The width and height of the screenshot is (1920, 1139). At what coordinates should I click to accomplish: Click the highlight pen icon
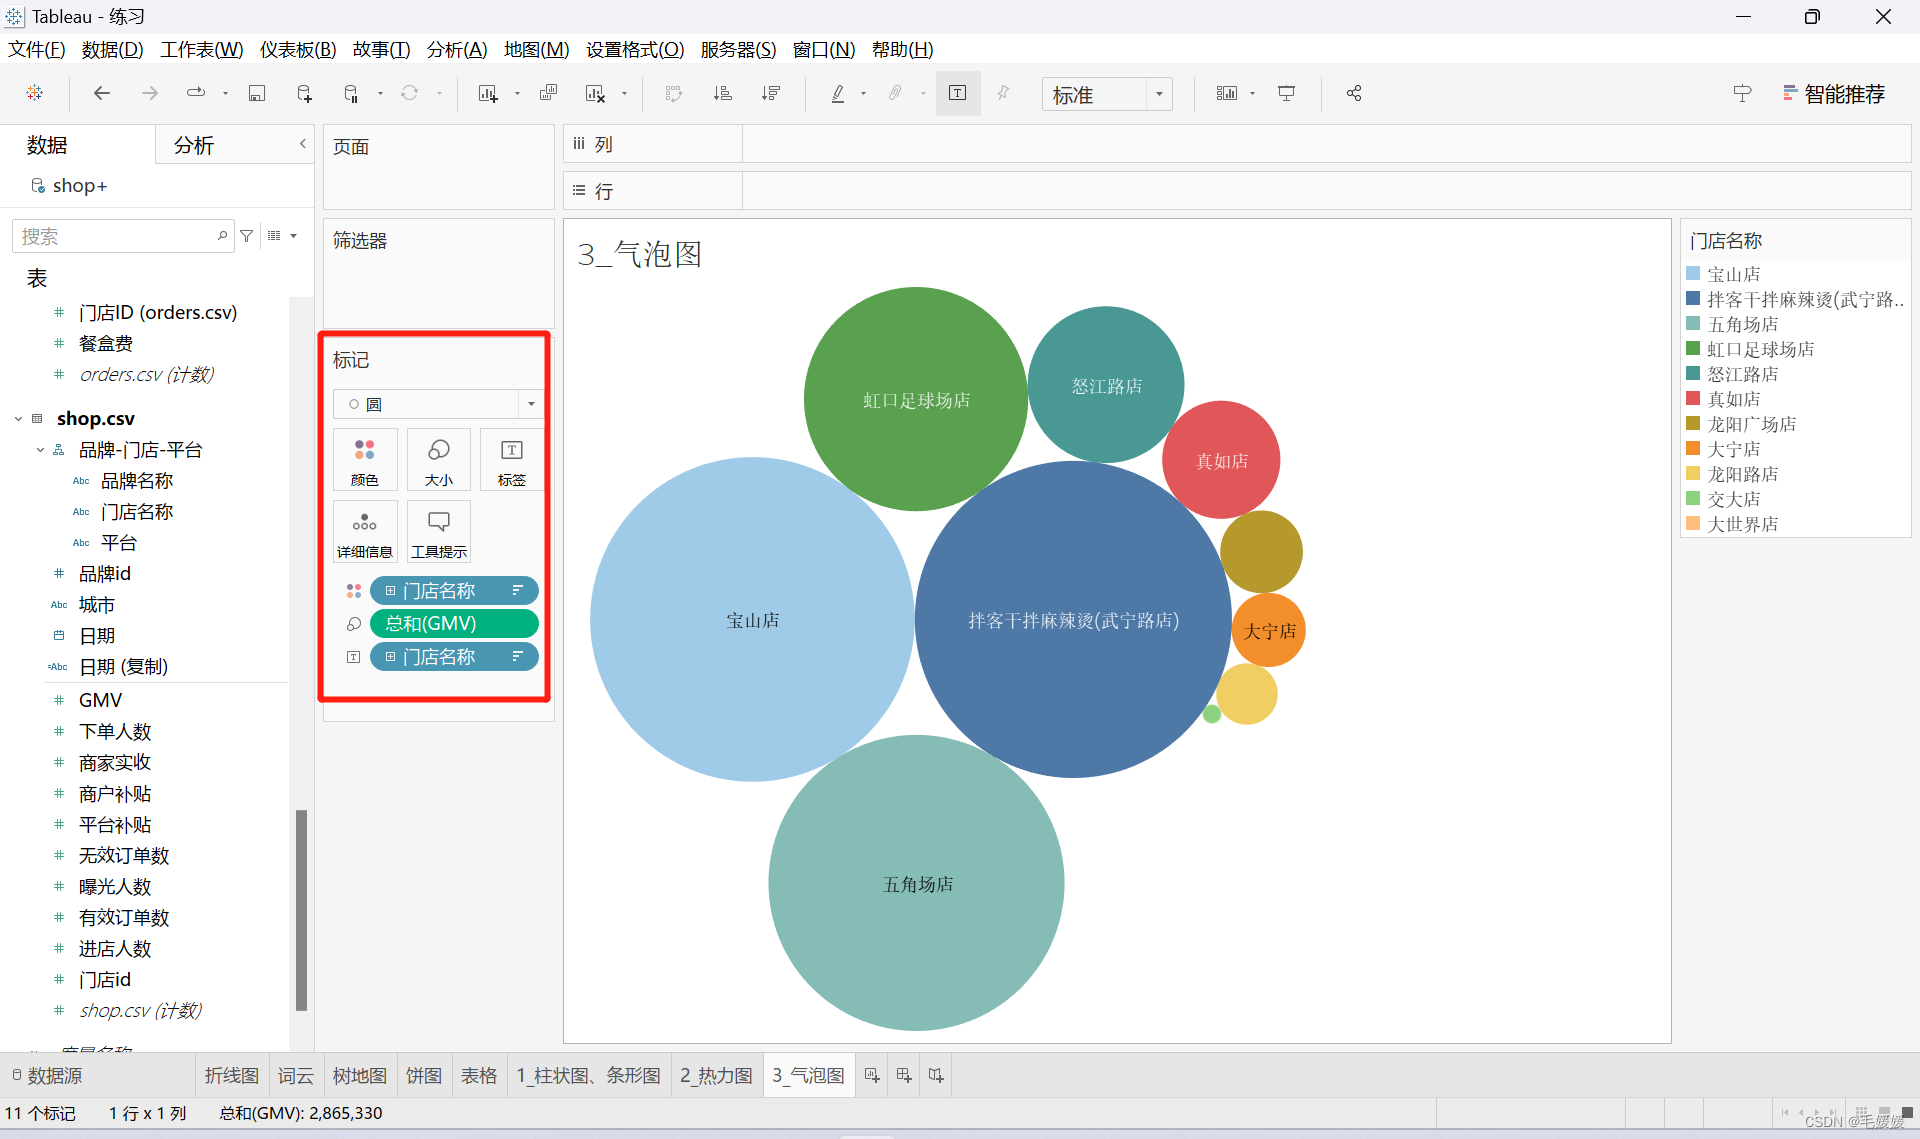838,93
